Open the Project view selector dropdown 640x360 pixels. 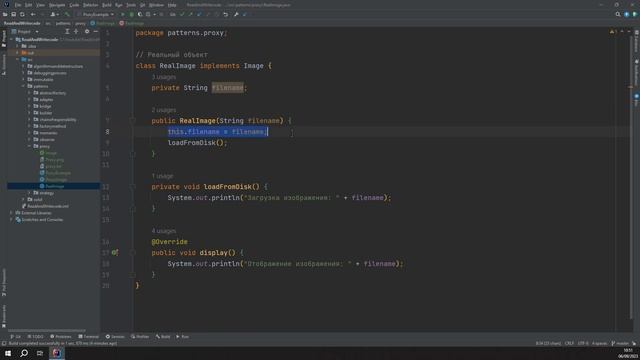point(26,31)
